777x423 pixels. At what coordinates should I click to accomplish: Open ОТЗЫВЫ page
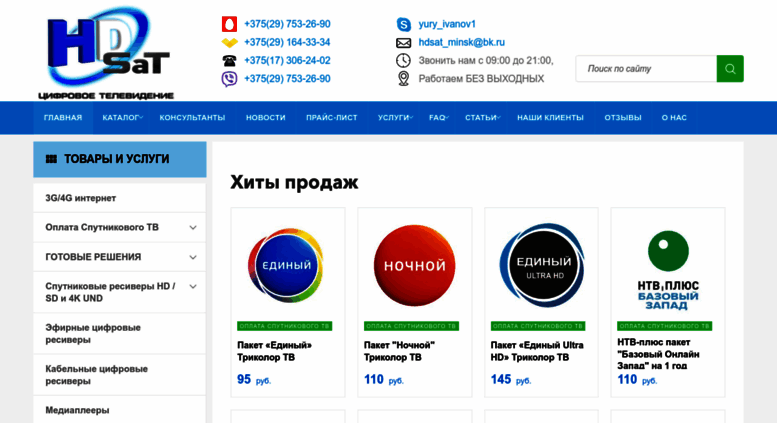pos(623,118)
